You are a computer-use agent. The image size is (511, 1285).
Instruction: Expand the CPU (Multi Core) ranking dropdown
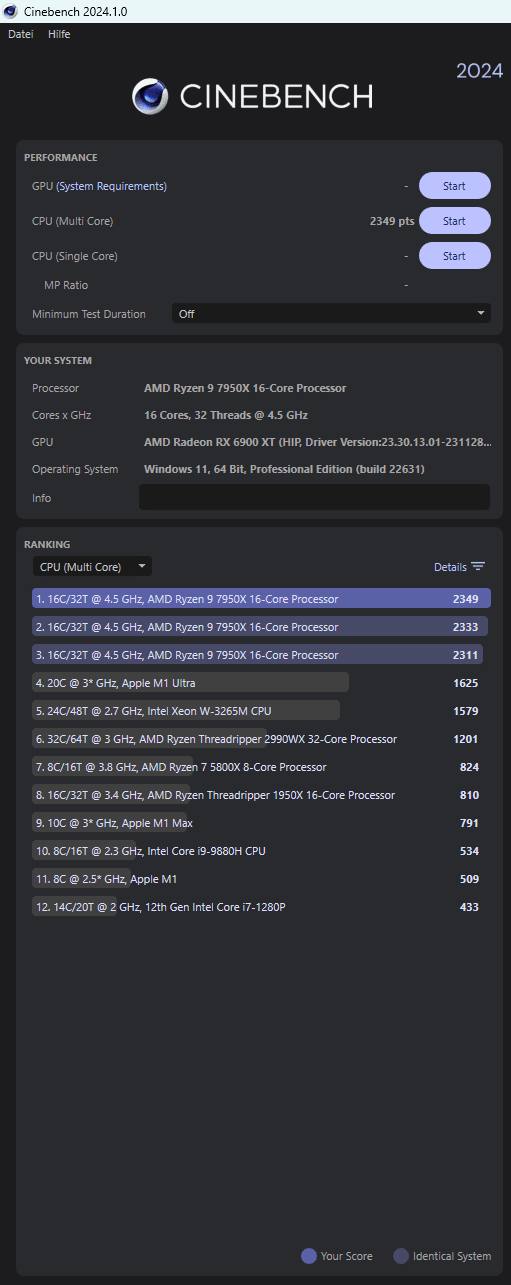point(92,567)
